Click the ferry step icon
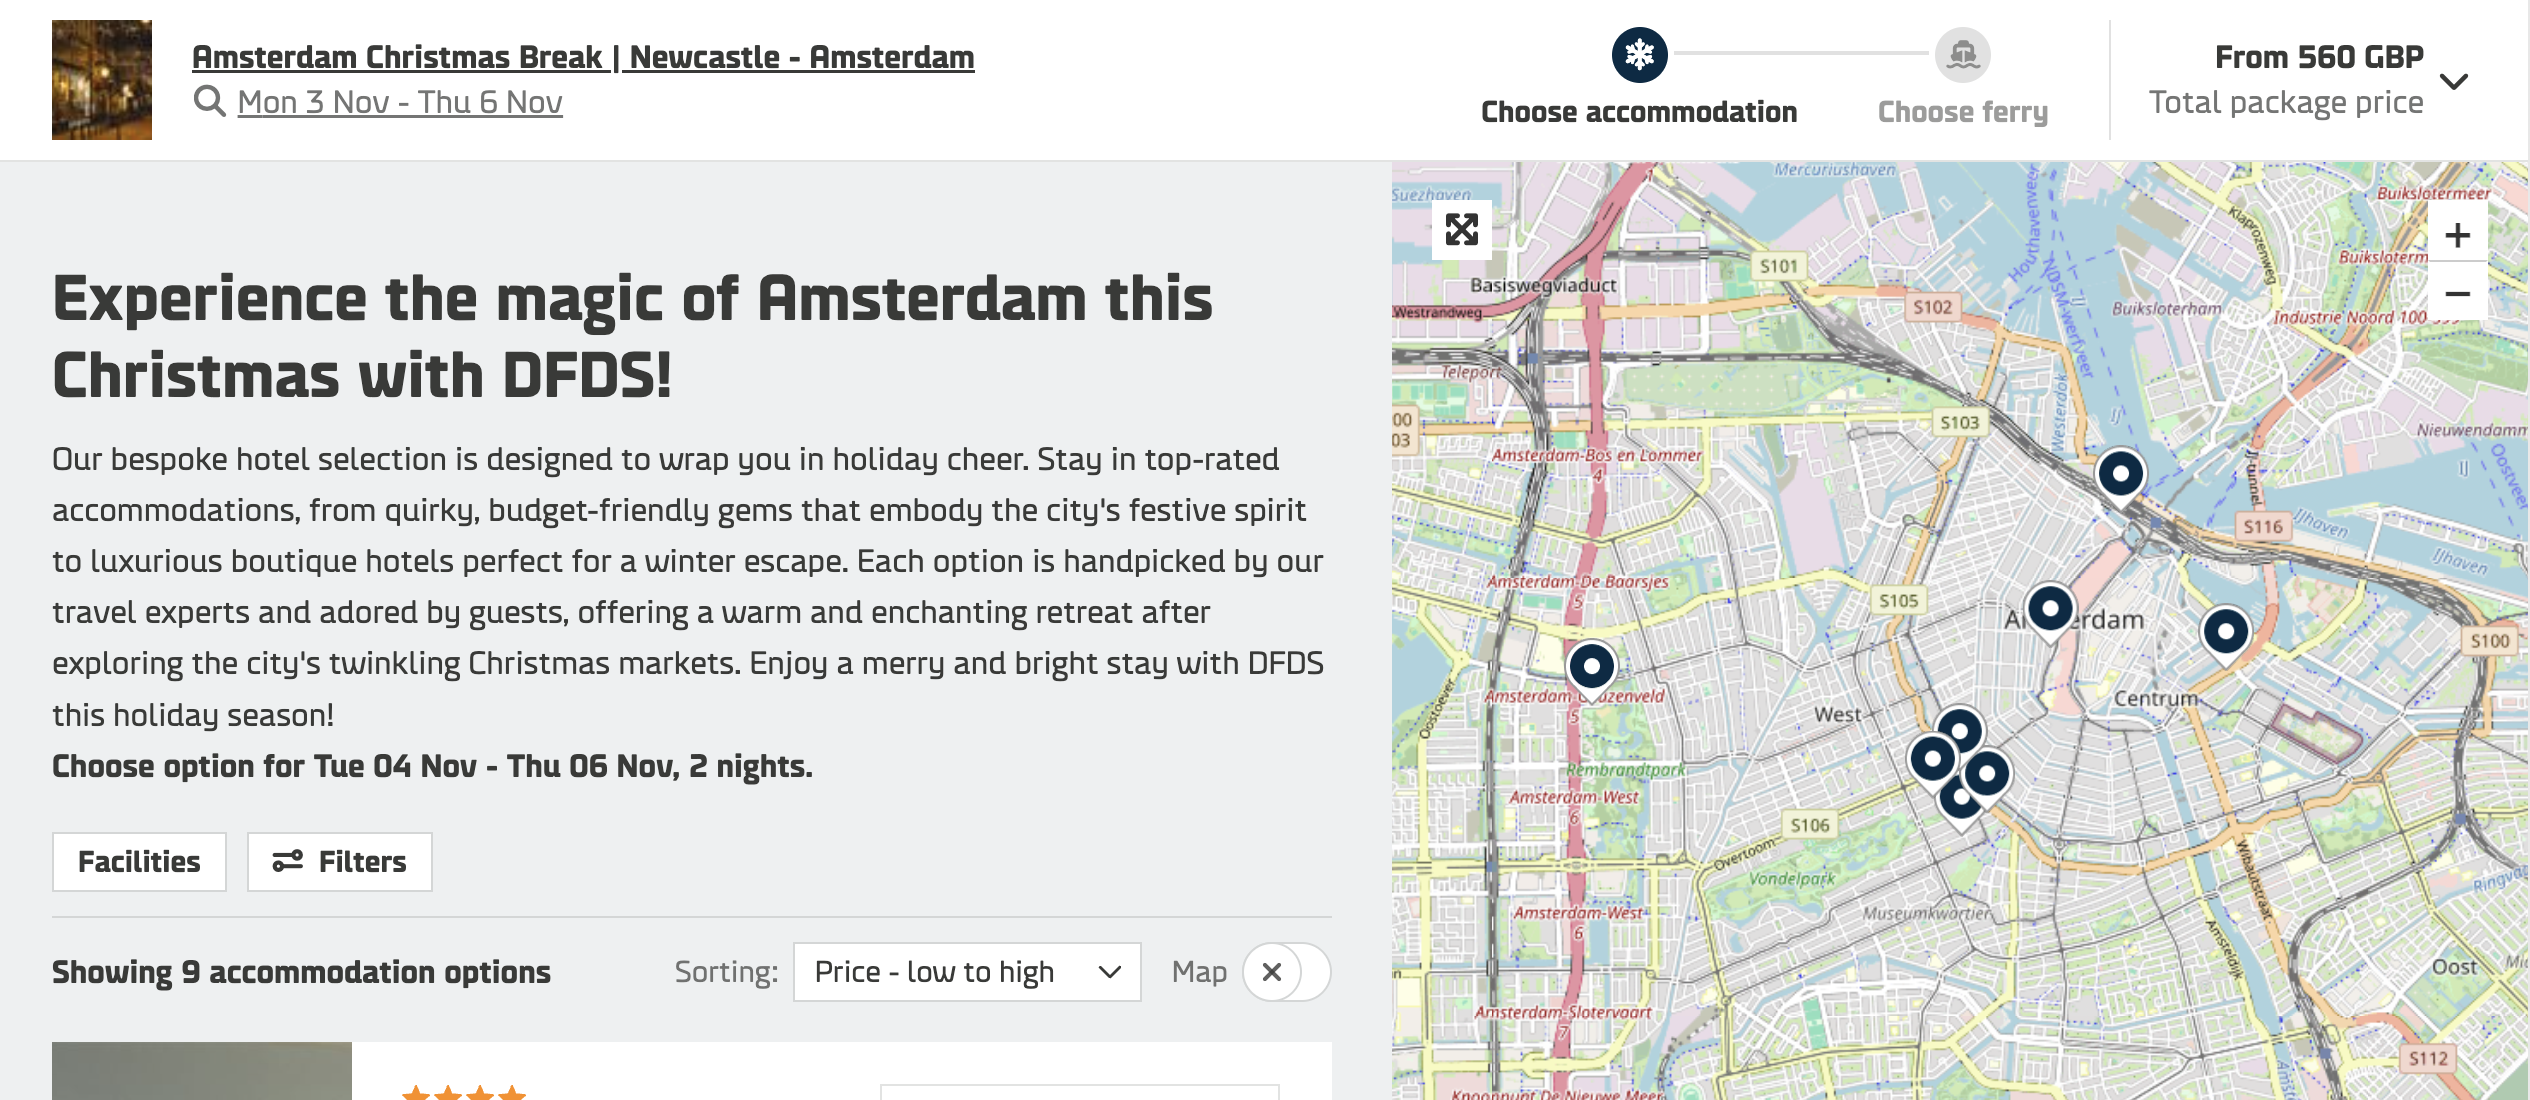This screenshot has width=2530, height=1100. pyautogui.click(x=1962, y=54)
